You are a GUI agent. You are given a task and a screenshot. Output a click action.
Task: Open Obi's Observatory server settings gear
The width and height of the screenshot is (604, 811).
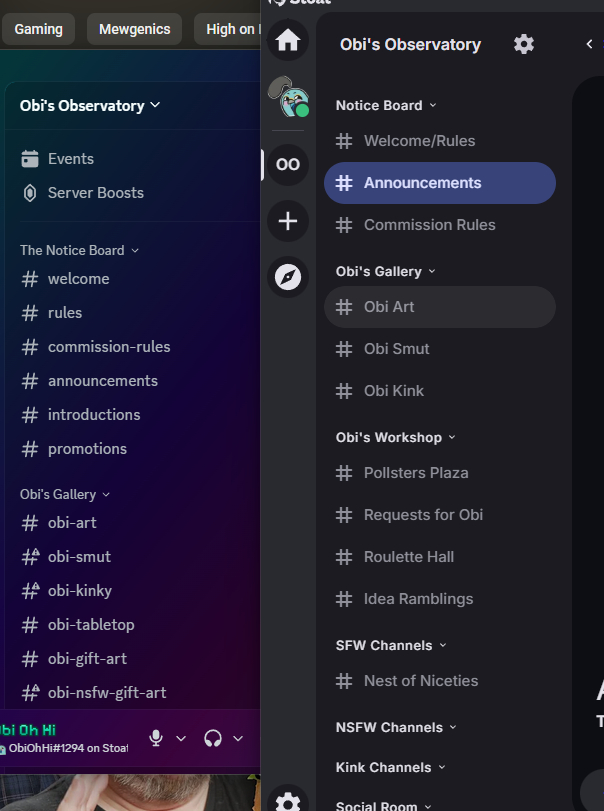click(524, 44)
